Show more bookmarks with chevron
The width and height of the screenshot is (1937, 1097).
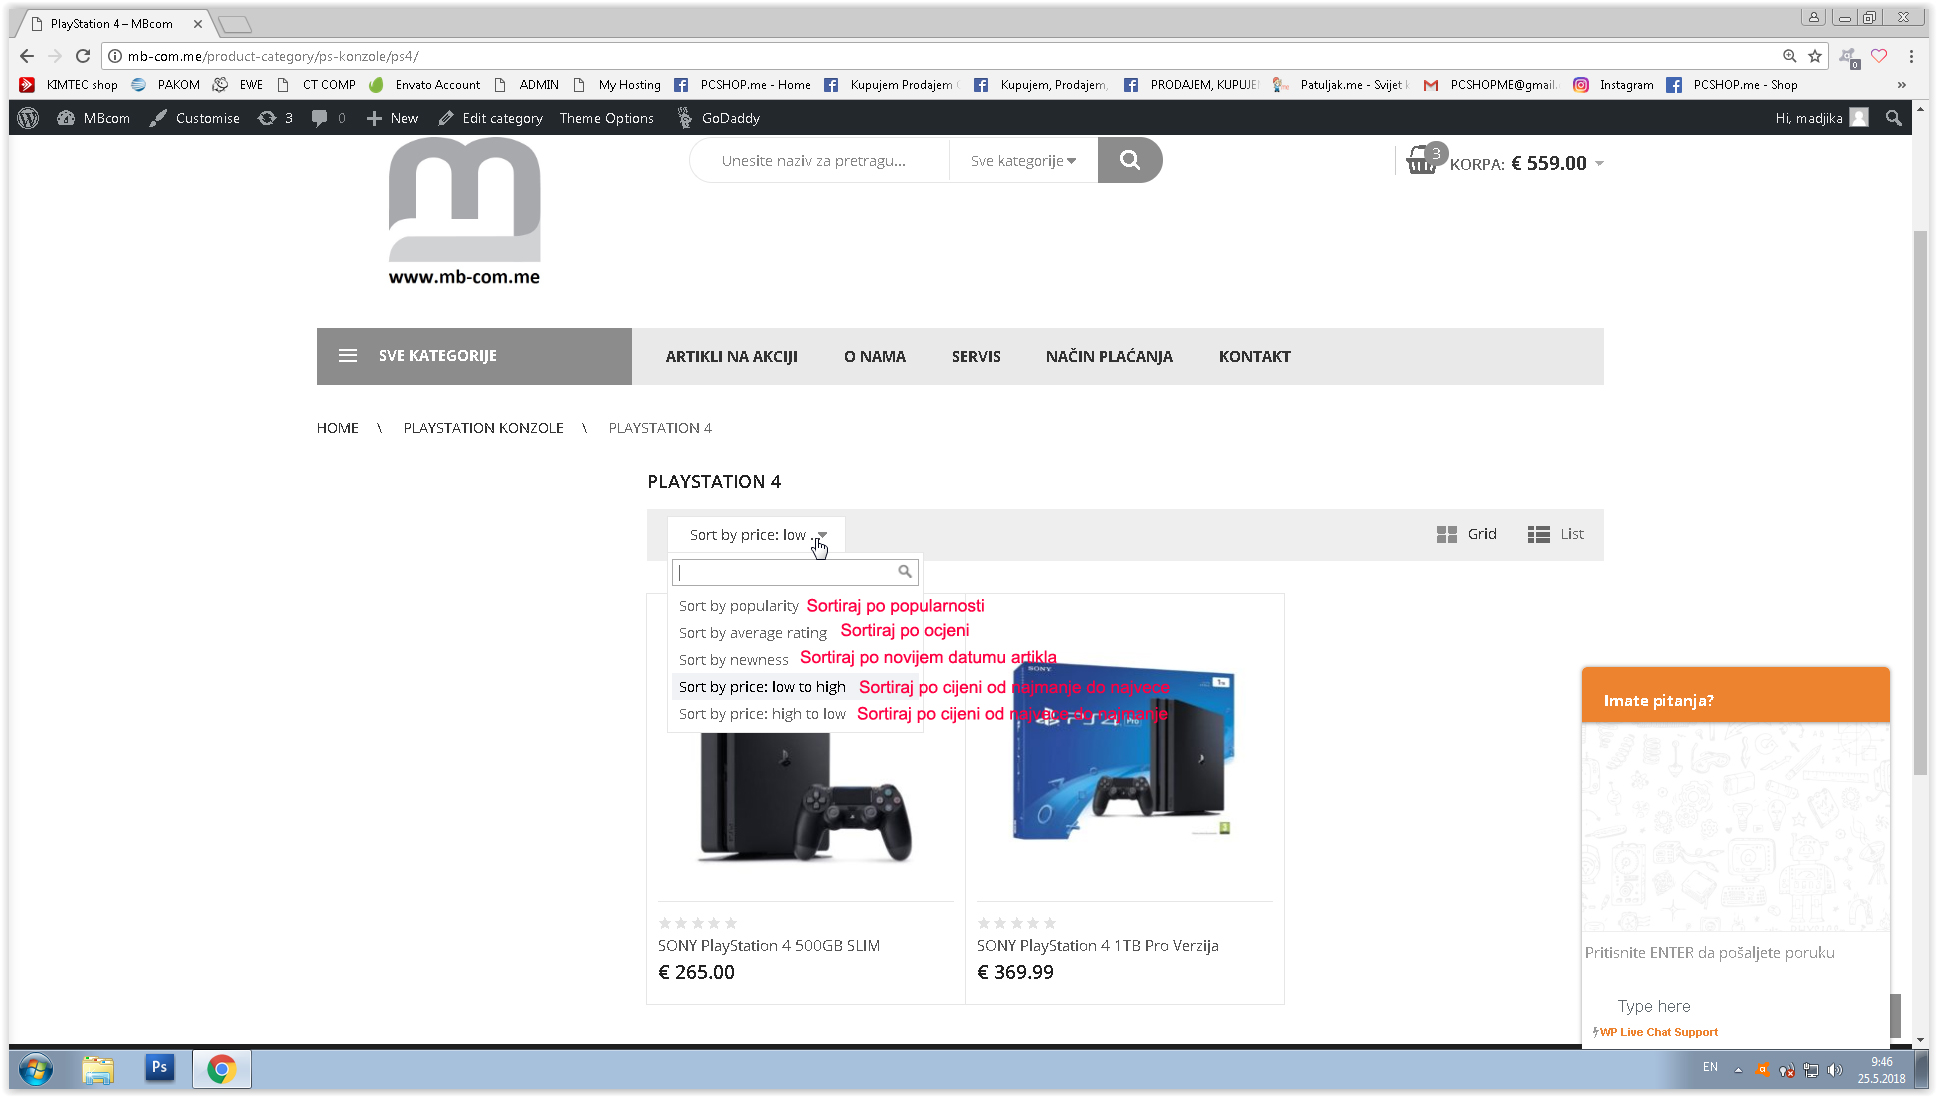pos(1901,85)
